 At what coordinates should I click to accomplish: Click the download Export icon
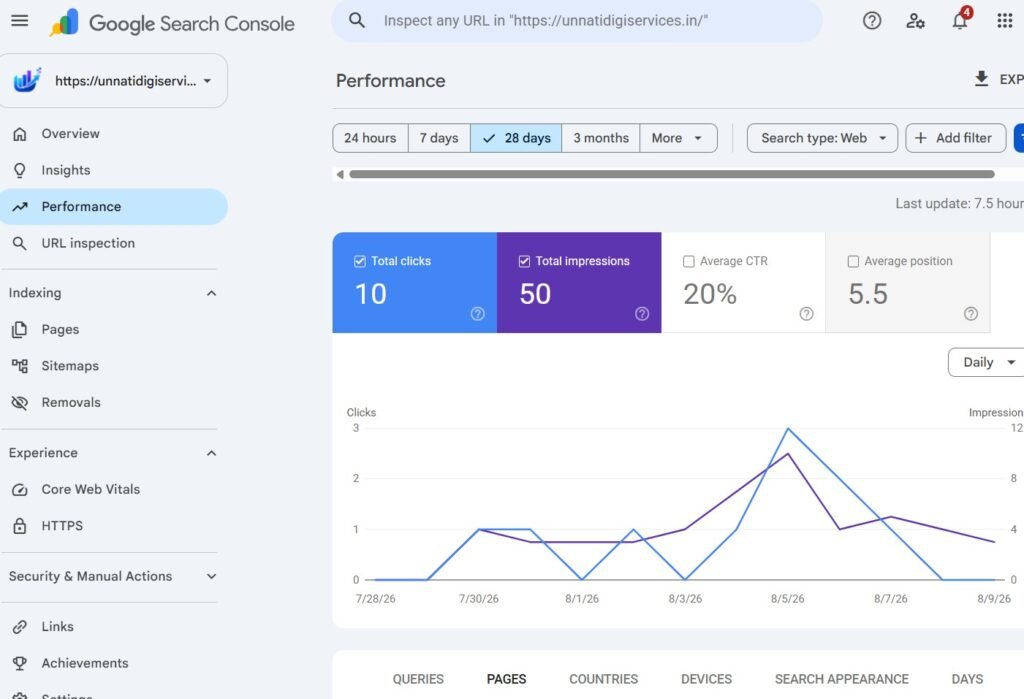981,79
